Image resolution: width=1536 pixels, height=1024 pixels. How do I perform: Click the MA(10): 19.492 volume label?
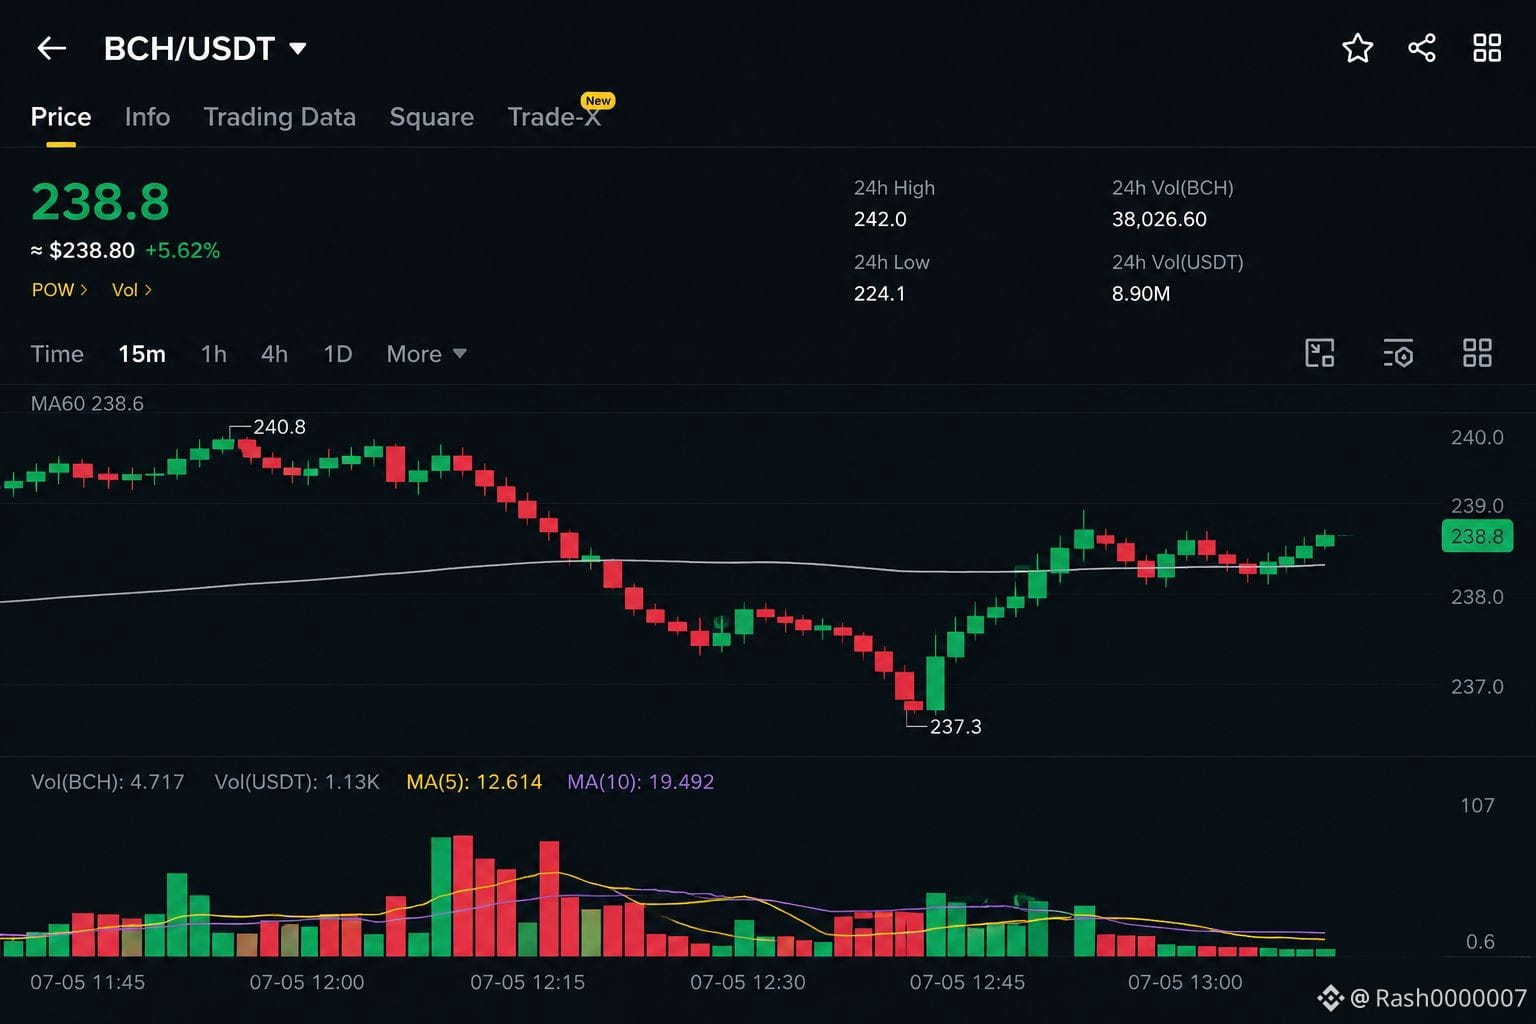tap(641, 782)
